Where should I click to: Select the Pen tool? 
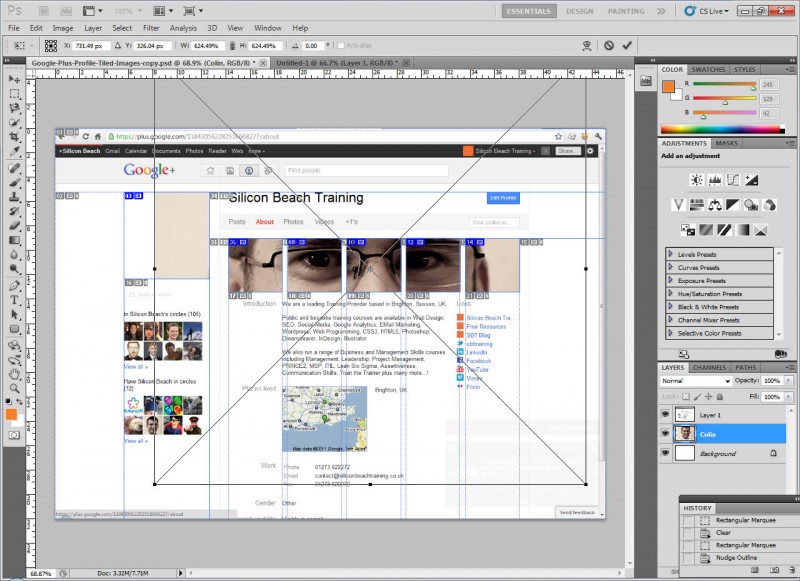14,286
